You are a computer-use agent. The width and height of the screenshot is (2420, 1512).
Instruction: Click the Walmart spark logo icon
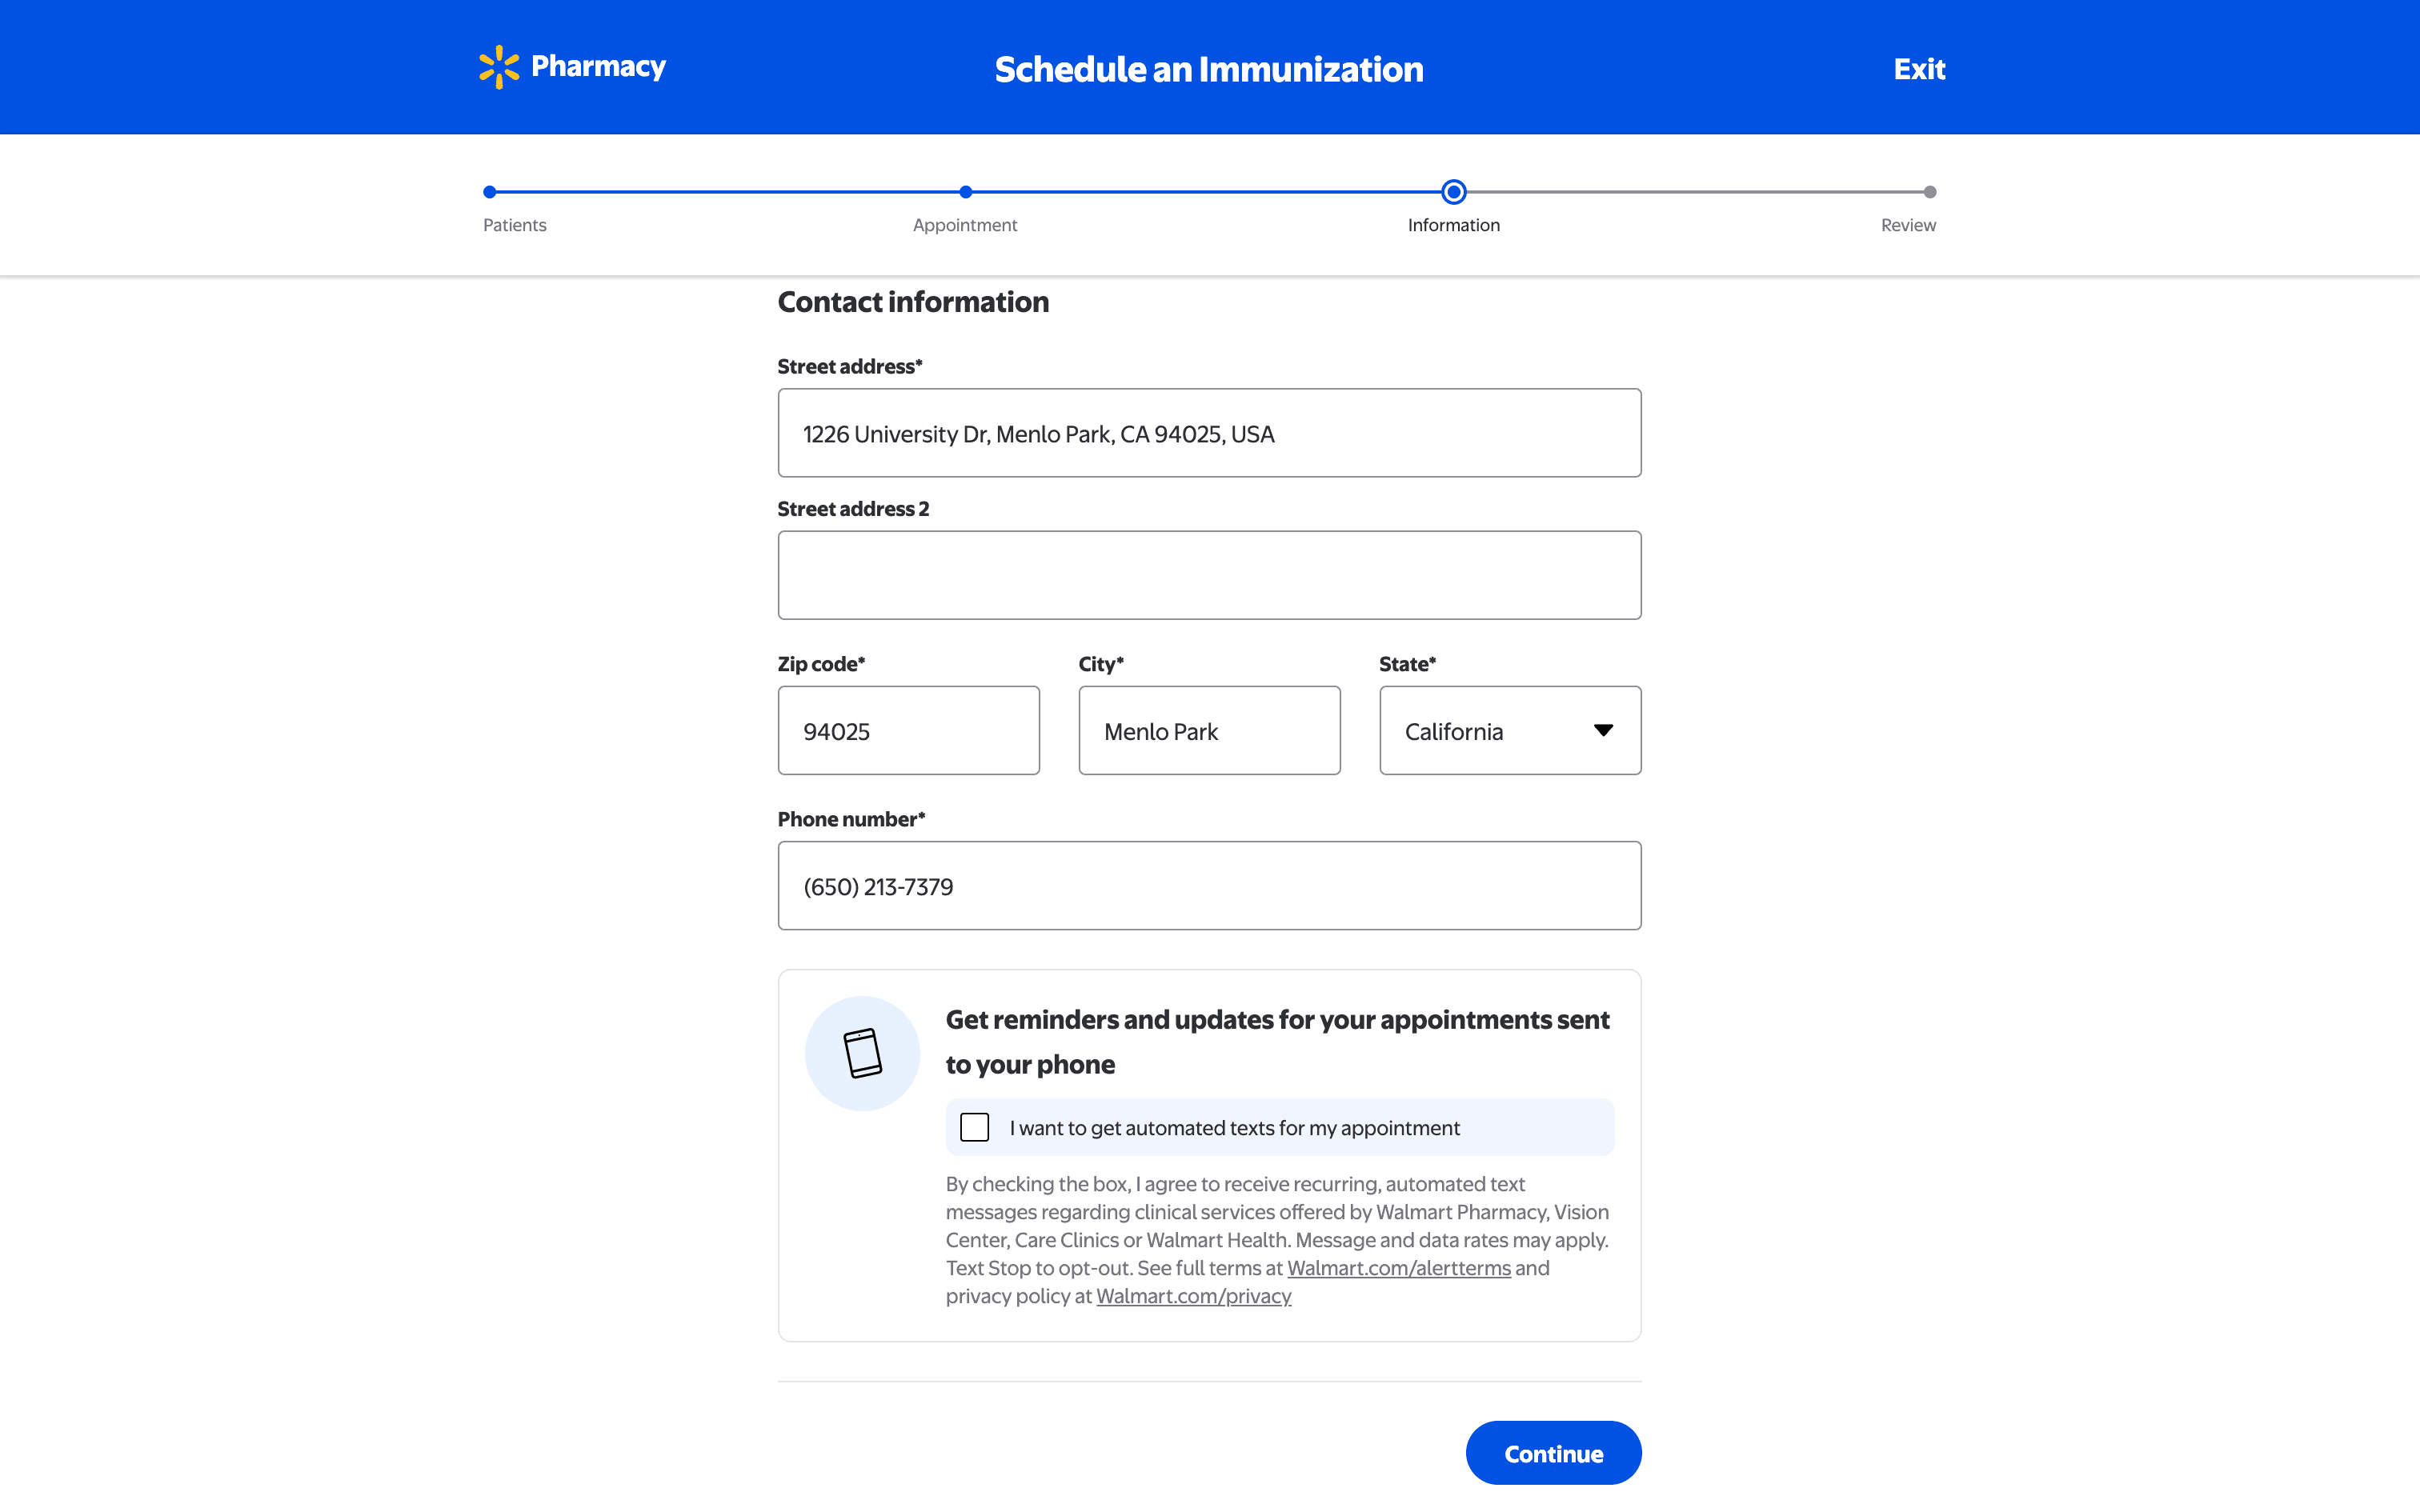tap(498, 67)
